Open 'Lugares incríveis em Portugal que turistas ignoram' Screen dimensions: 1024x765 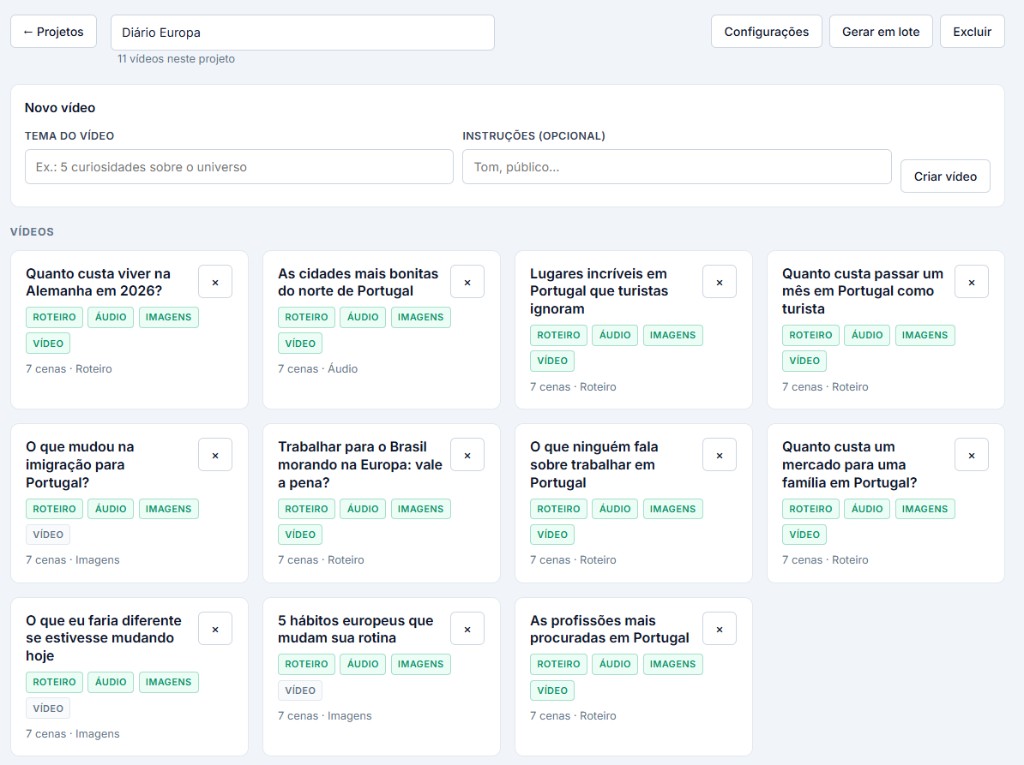(x=599, y=291)
